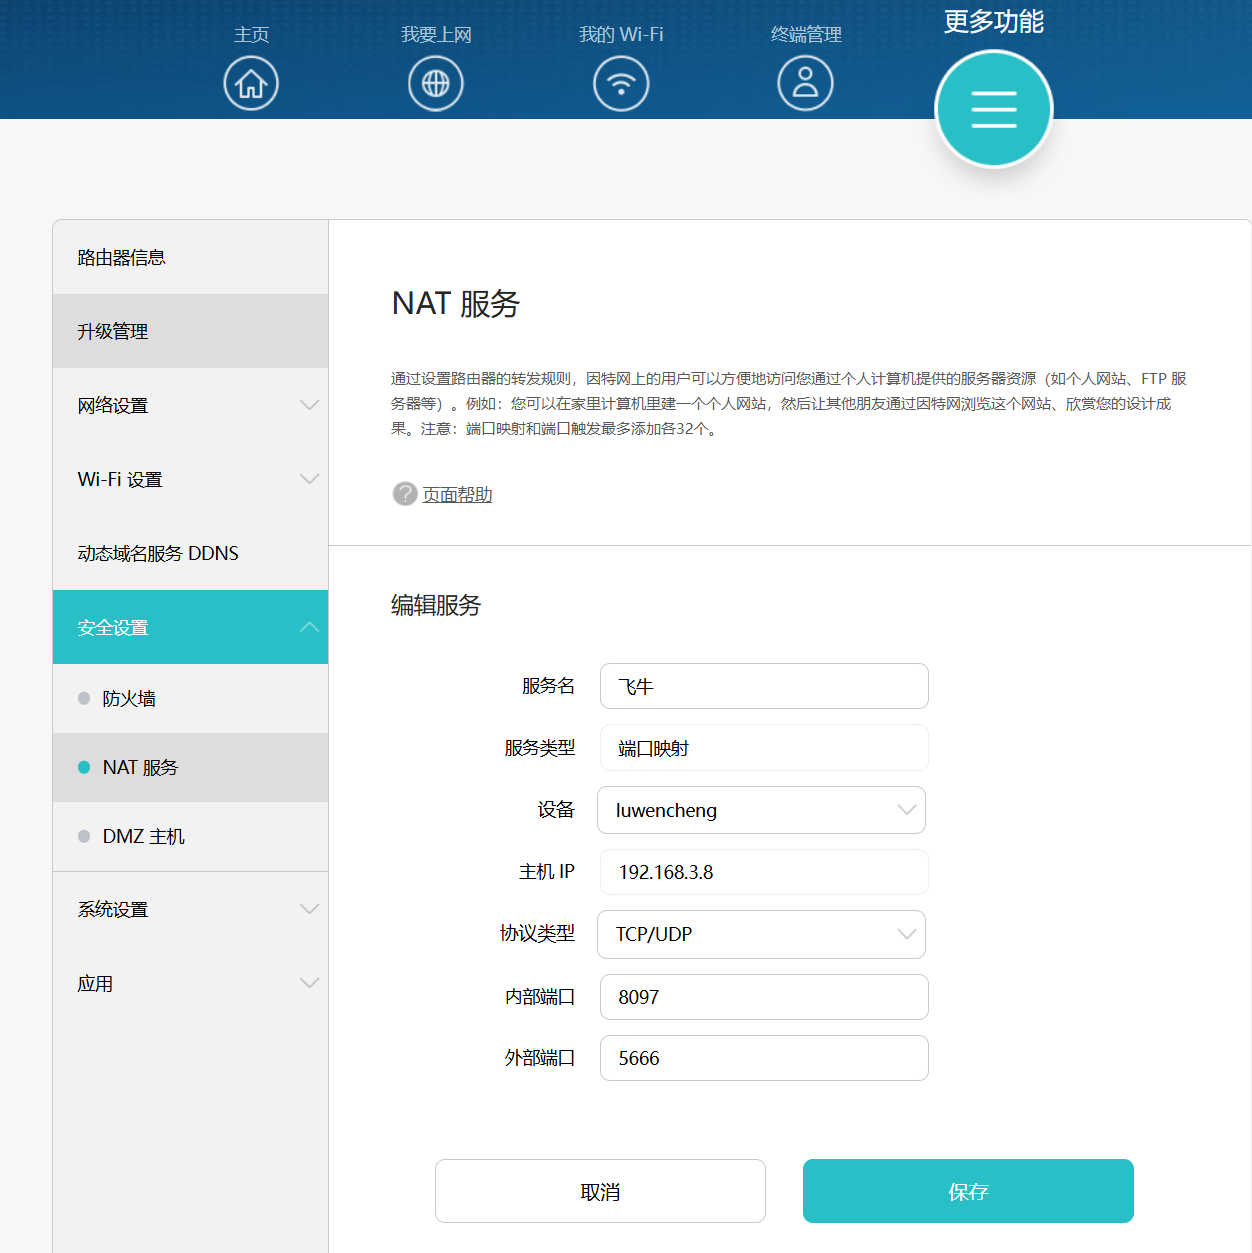Collapse the 安全设置 section chevron
Viewport: 1252px width, 1253px height.
(x=310, y=627)
